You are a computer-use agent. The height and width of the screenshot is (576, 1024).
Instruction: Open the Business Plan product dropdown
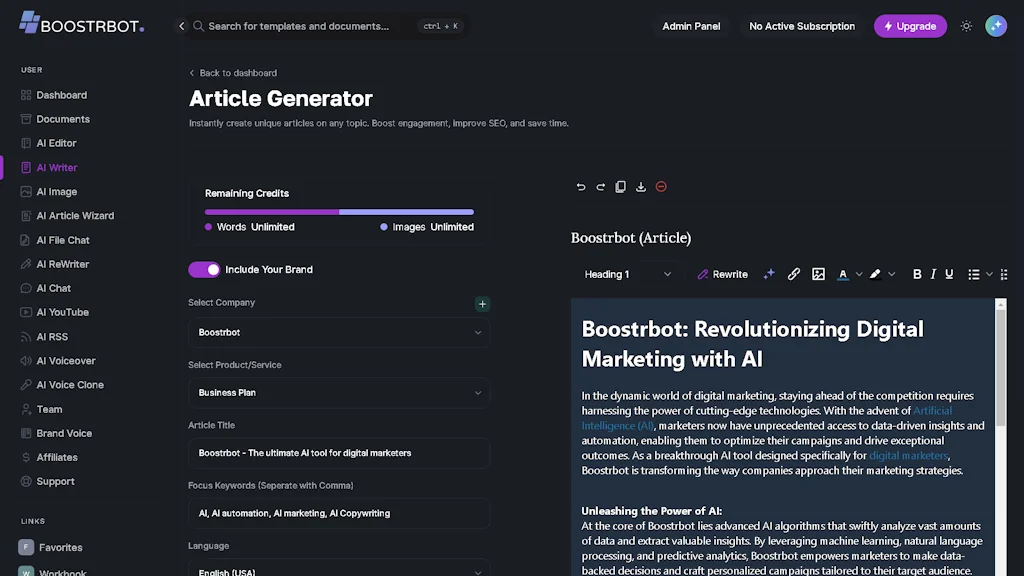click(x=338, y=392)
